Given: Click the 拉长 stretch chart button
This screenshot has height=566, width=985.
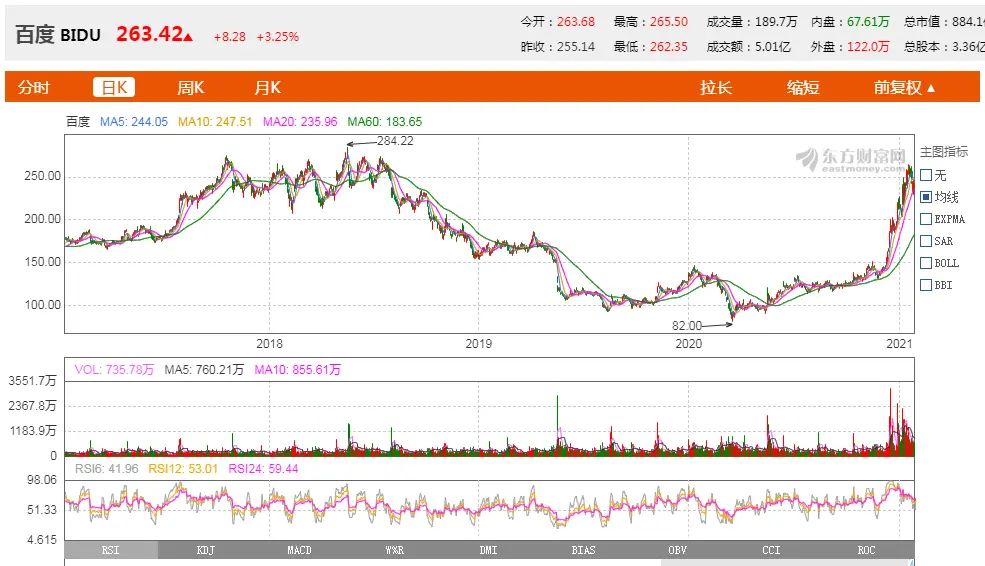Looking at the screenshot, I should point(716,87).
